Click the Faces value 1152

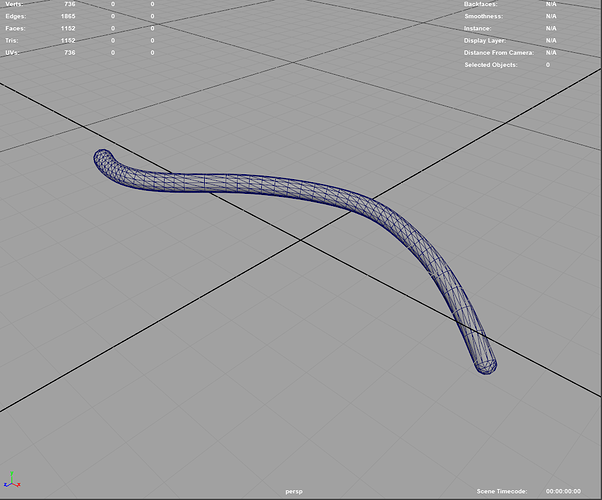pos(67,29)
